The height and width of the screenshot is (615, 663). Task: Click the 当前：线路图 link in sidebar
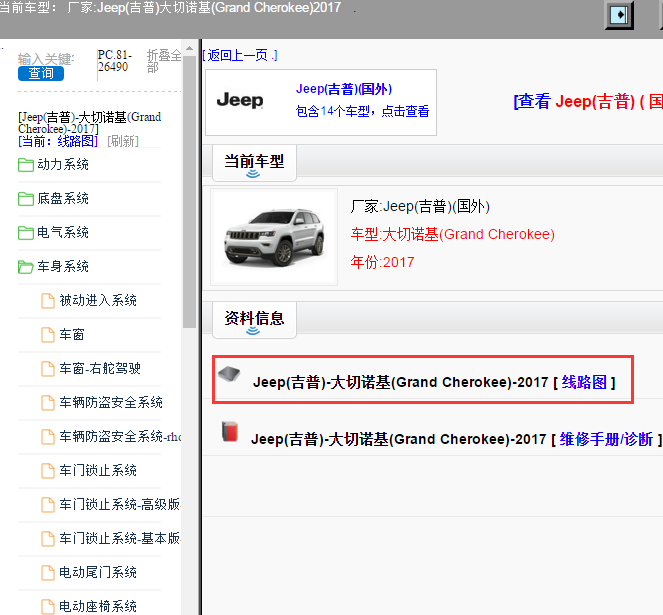click(x=58, y=141)
